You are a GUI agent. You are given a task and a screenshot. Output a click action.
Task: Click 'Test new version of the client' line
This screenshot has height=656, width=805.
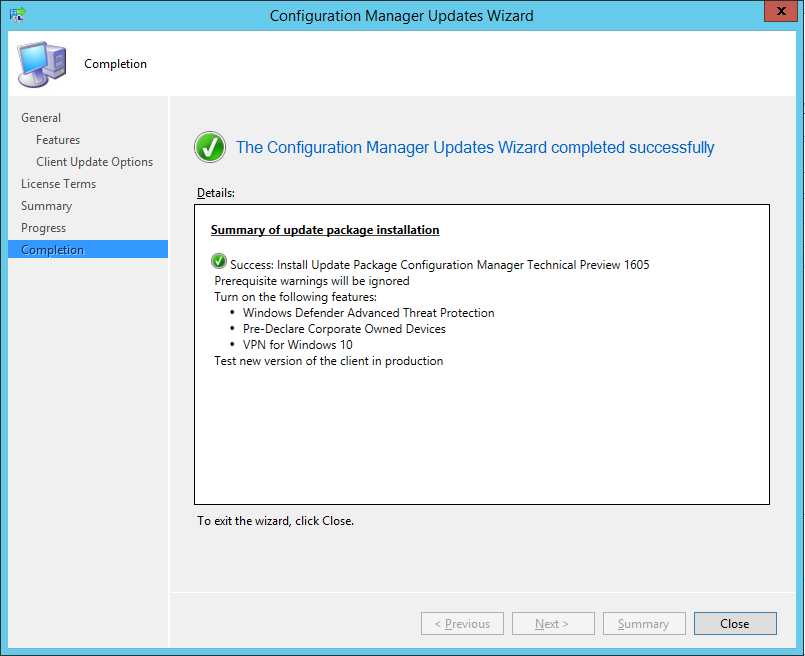(x=329, y=361)
